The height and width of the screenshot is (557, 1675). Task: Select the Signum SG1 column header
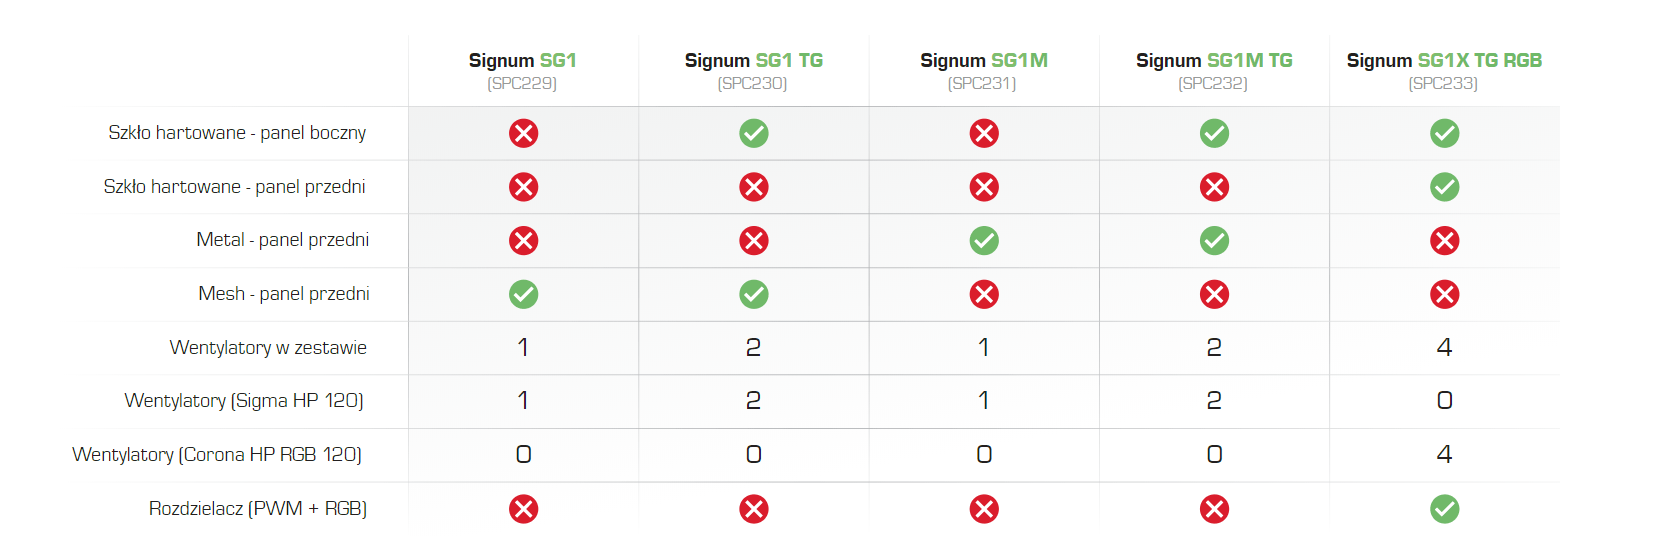click(522, 71)
